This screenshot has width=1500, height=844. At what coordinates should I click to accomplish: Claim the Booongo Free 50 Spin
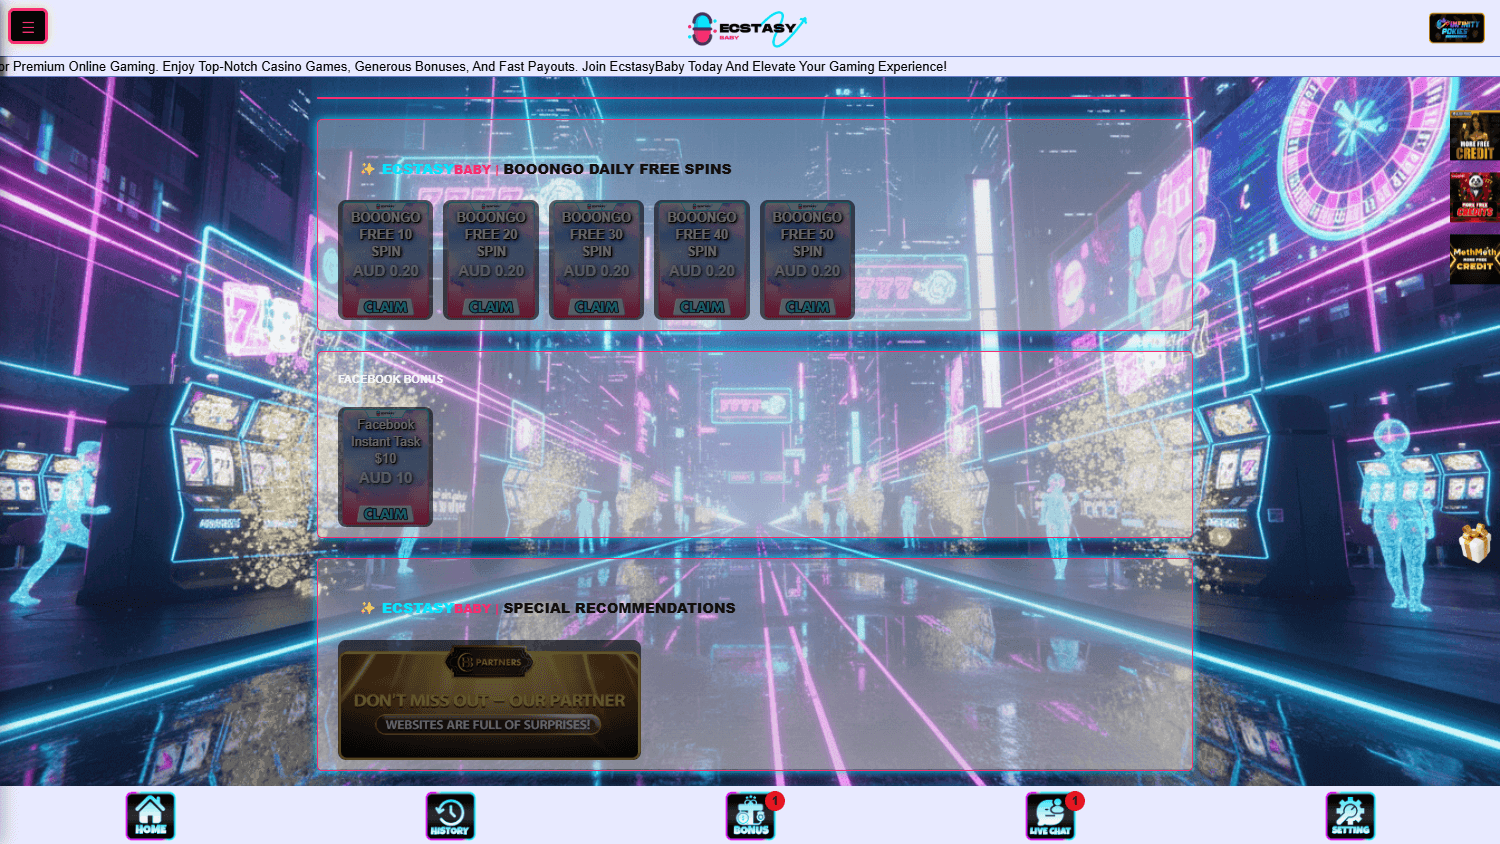pyautogui.click(x=808, y=307)
